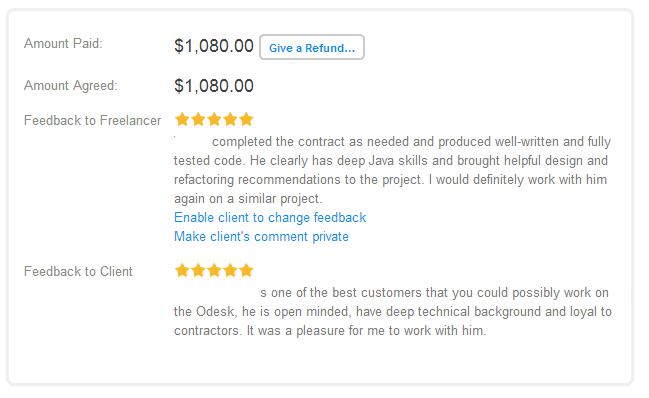Click the Feedback to Freelancer label
This screenshot has width=649, height=398.
[x=93, y=120]
